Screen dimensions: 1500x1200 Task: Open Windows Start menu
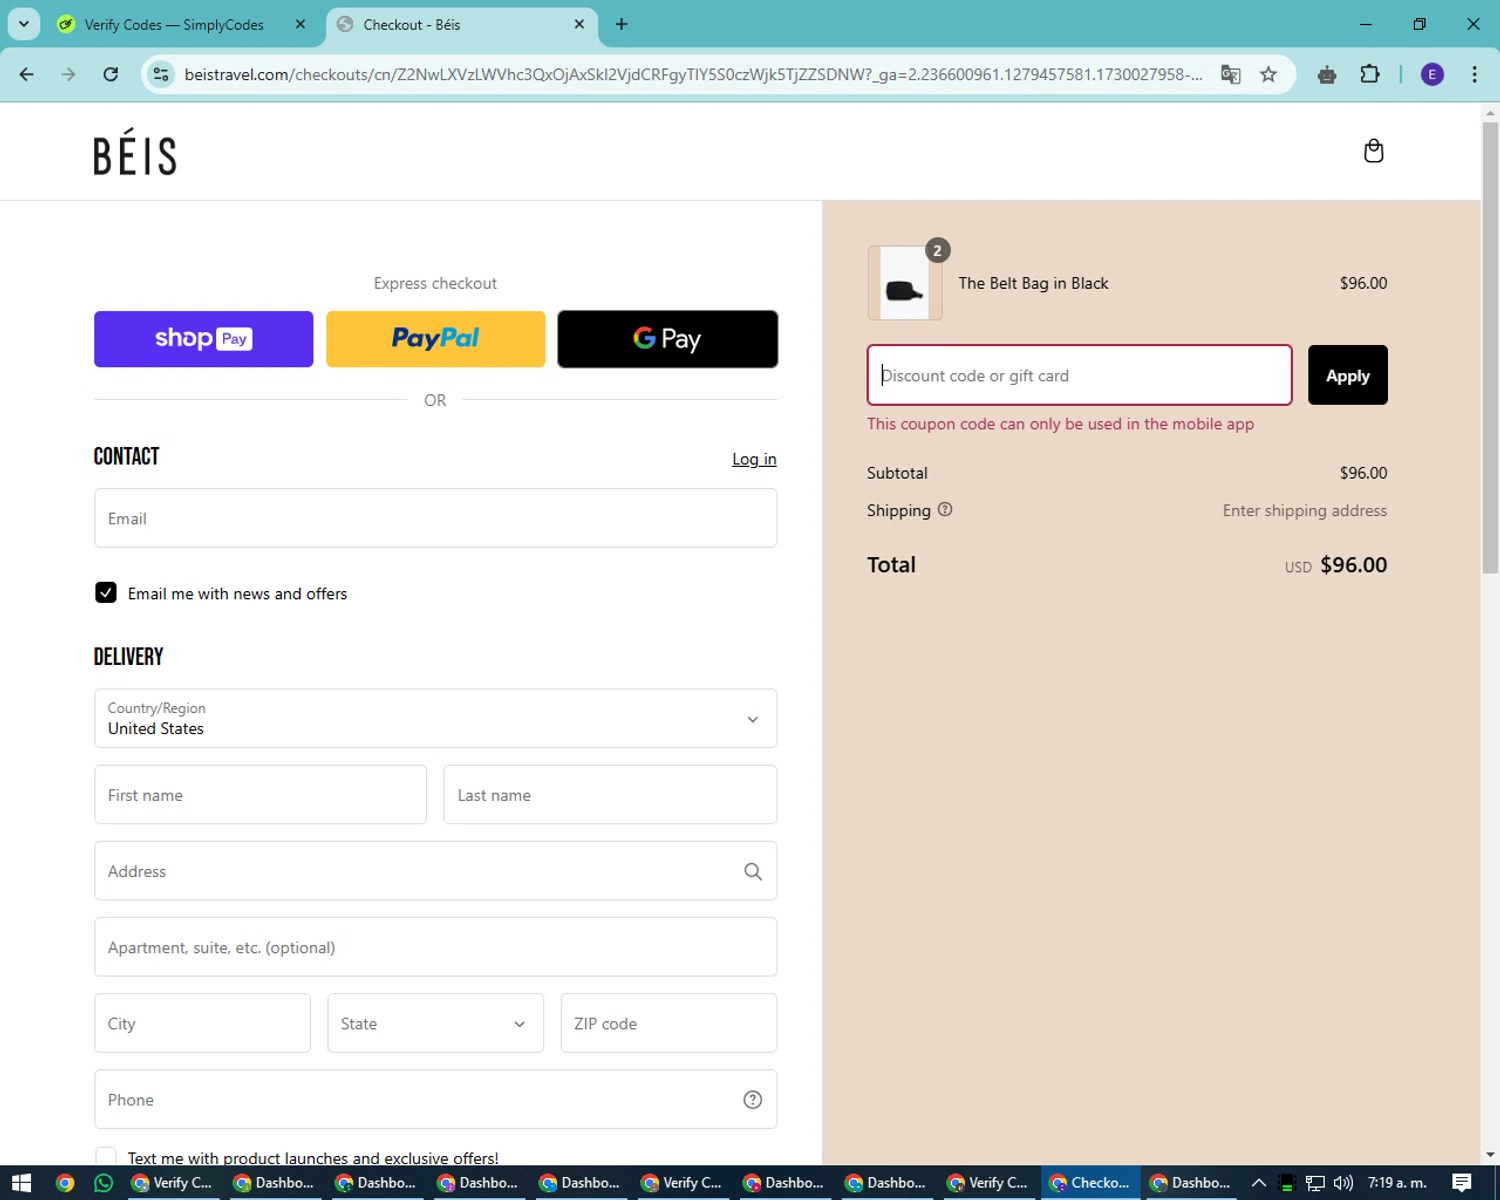[21, 1183]
